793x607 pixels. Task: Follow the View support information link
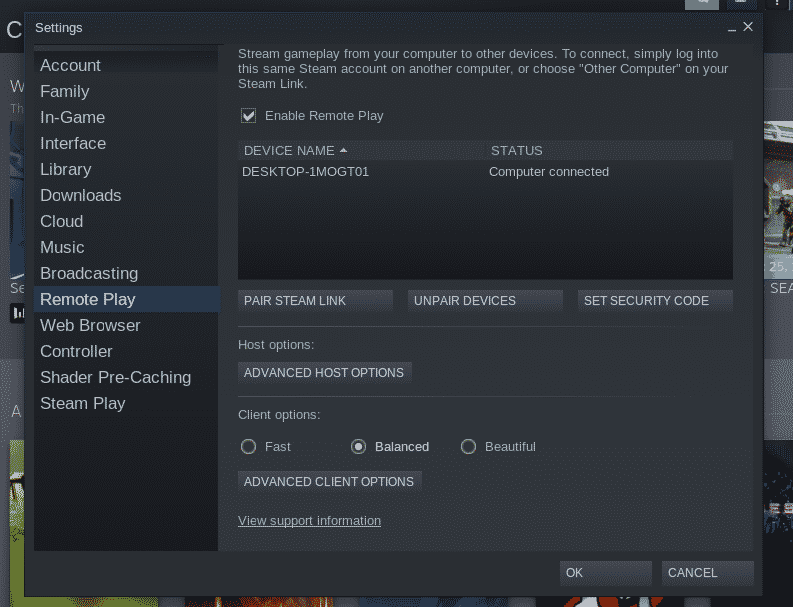310,521
